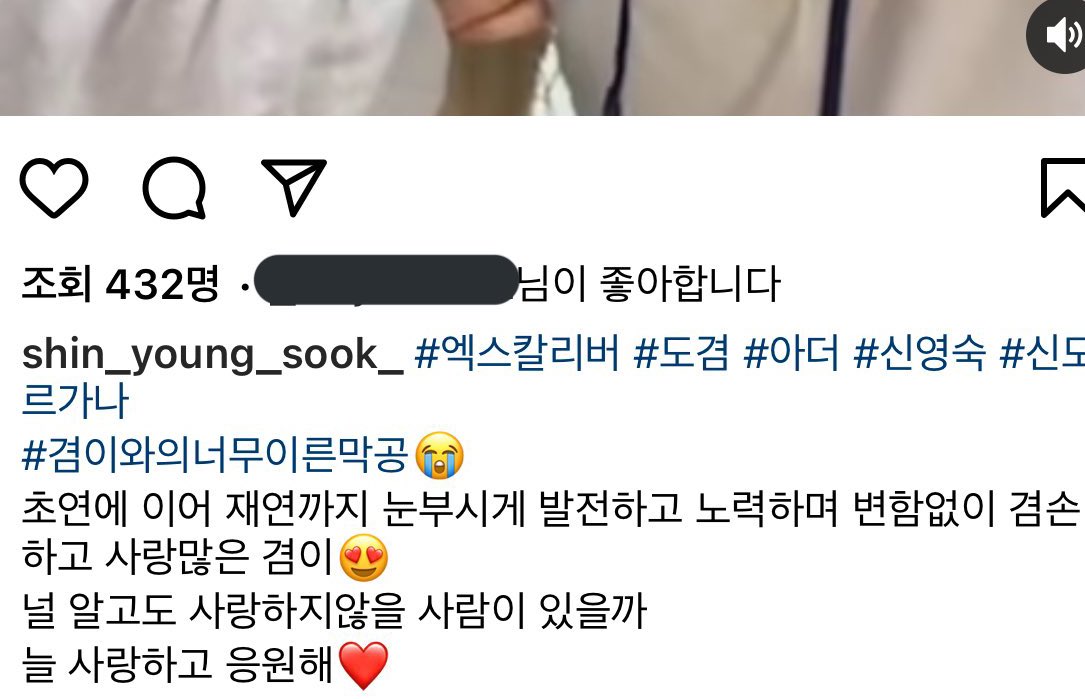
Task: Tap the 님이 좋아합니다 likes text
Action: click(x=650, y=283)
